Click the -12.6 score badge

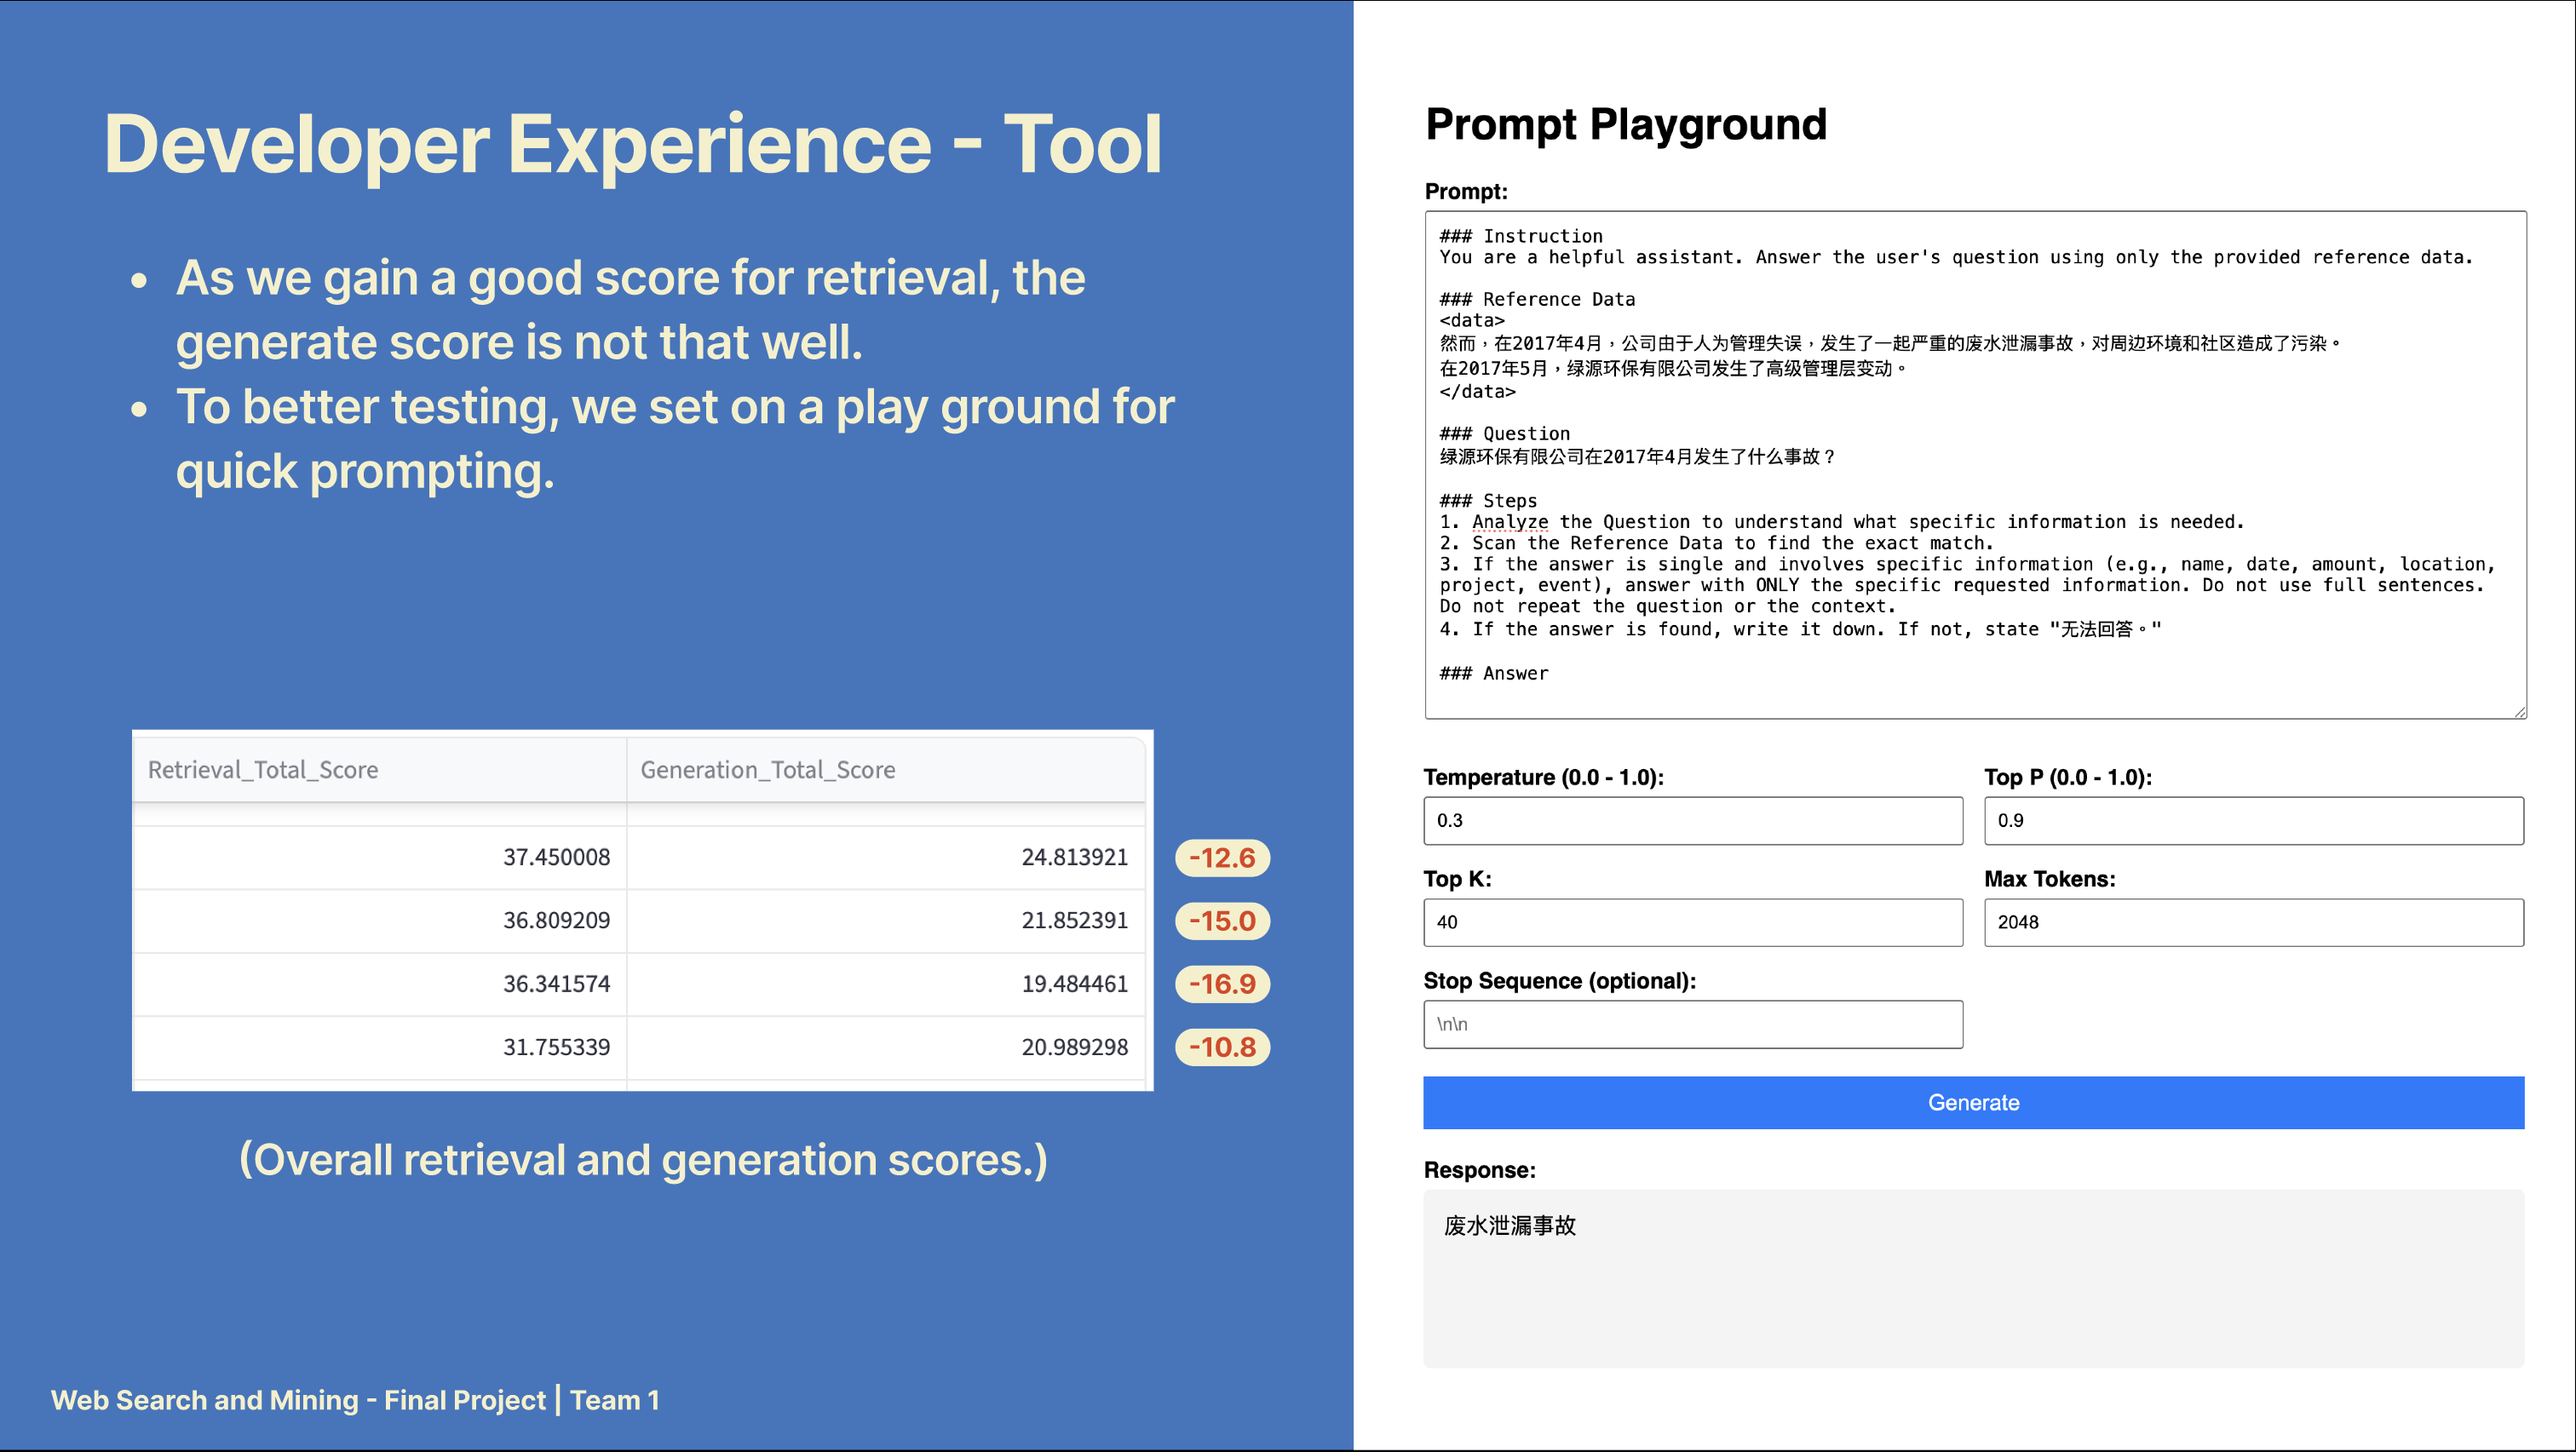tap(1222, 858)
